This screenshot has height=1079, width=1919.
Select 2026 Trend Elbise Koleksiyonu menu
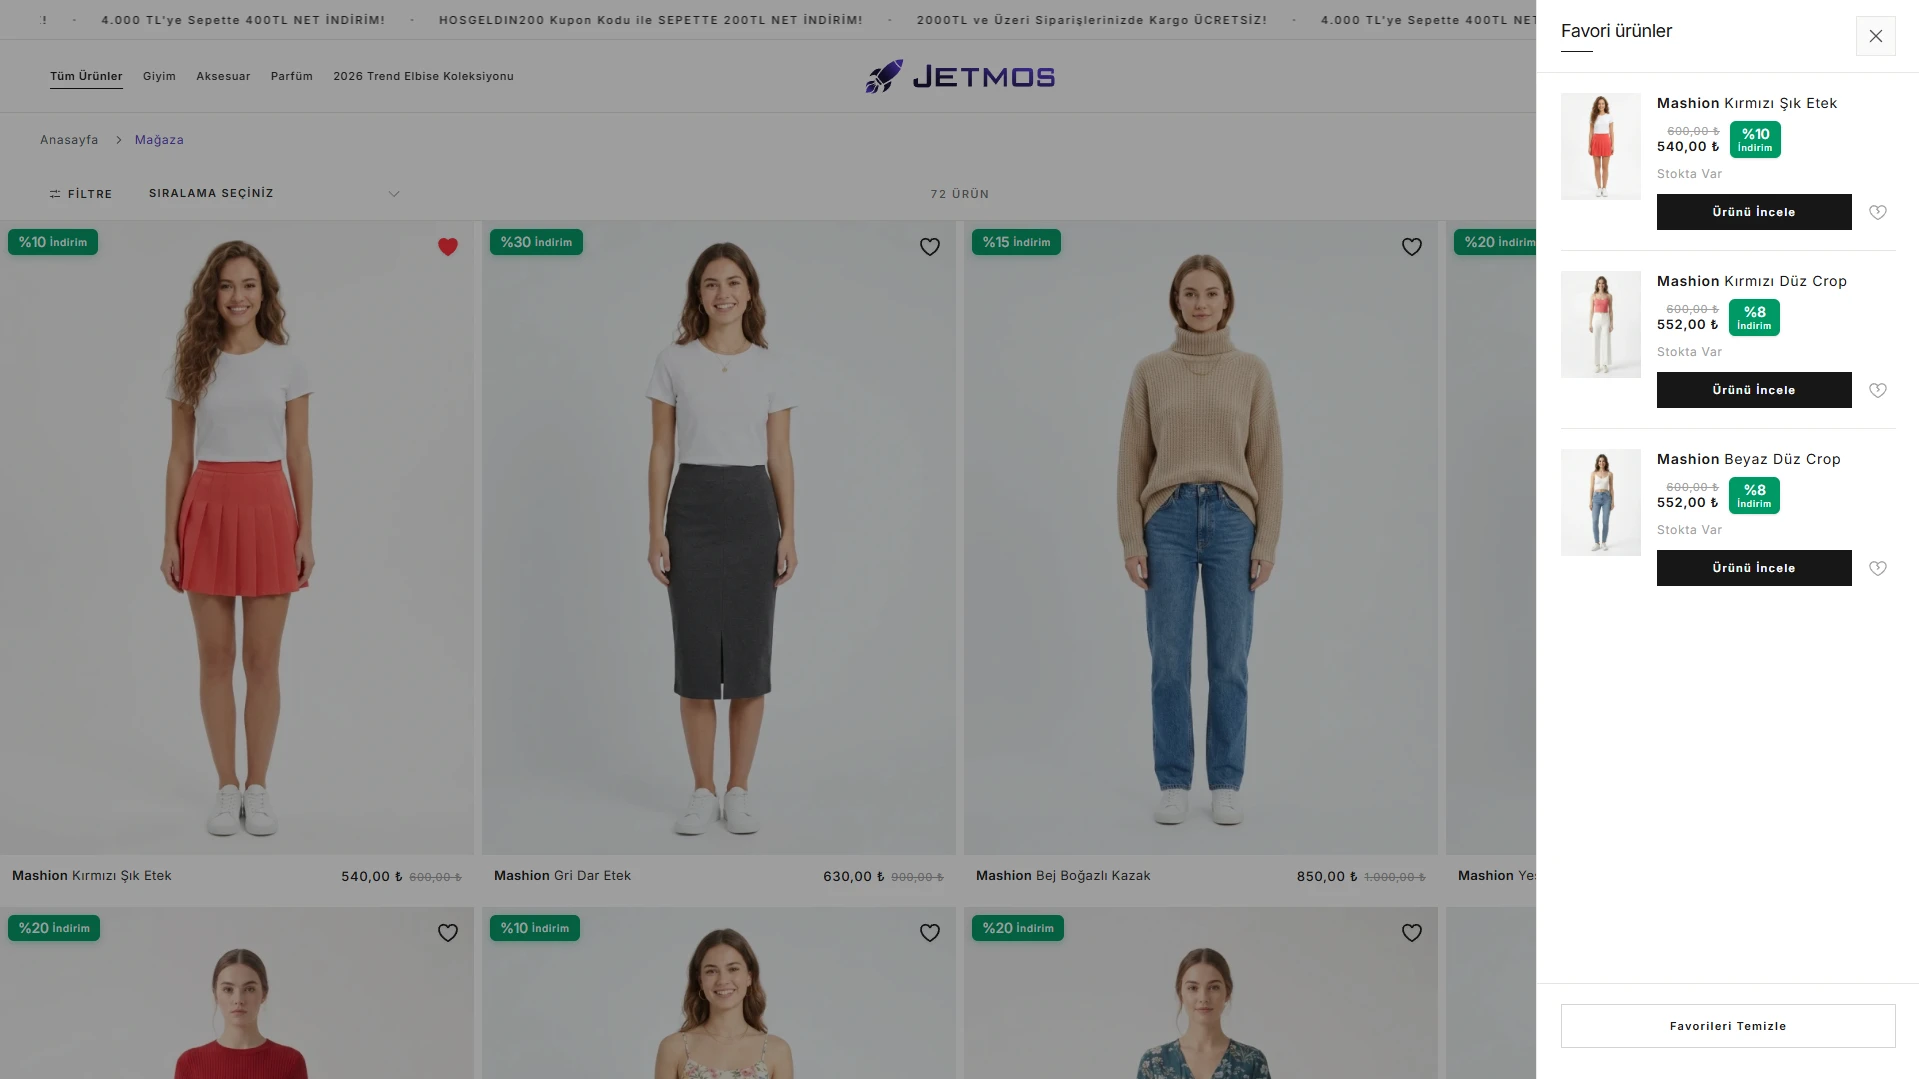[423, 76]
